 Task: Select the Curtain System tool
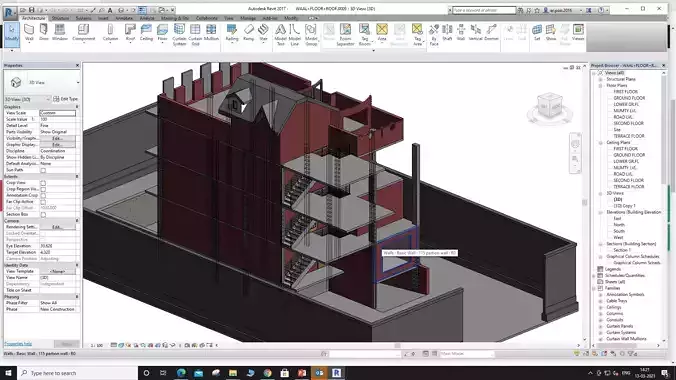(x=179, y=35)
